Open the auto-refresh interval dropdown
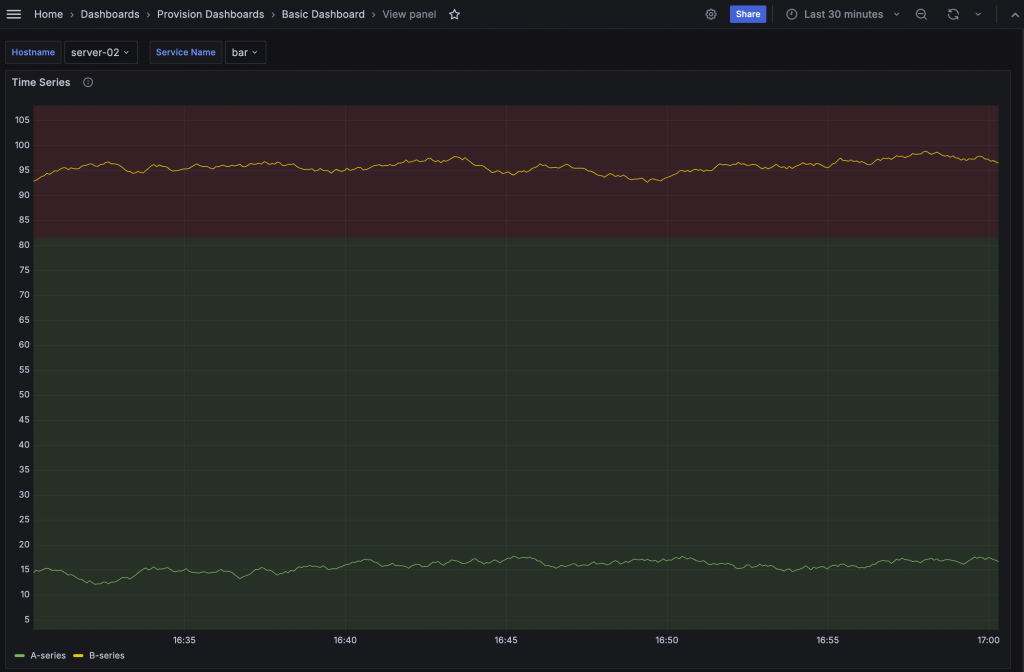 point(978,14)
